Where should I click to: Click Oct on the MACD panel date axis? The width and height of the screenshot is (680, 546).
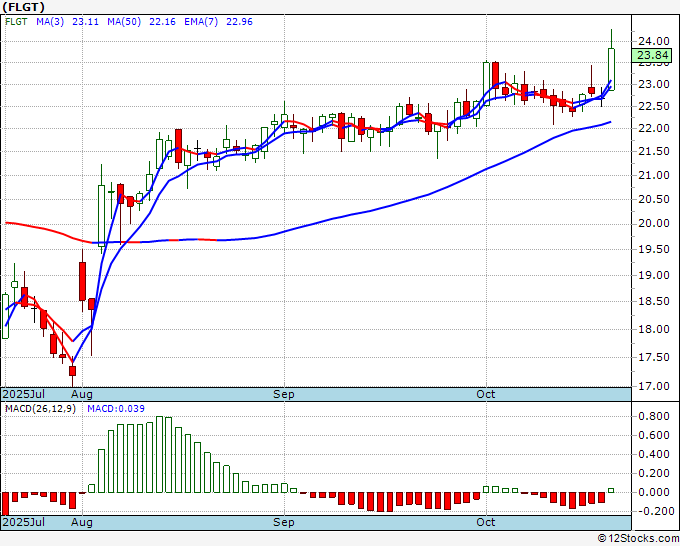click(x=486, y=522)
